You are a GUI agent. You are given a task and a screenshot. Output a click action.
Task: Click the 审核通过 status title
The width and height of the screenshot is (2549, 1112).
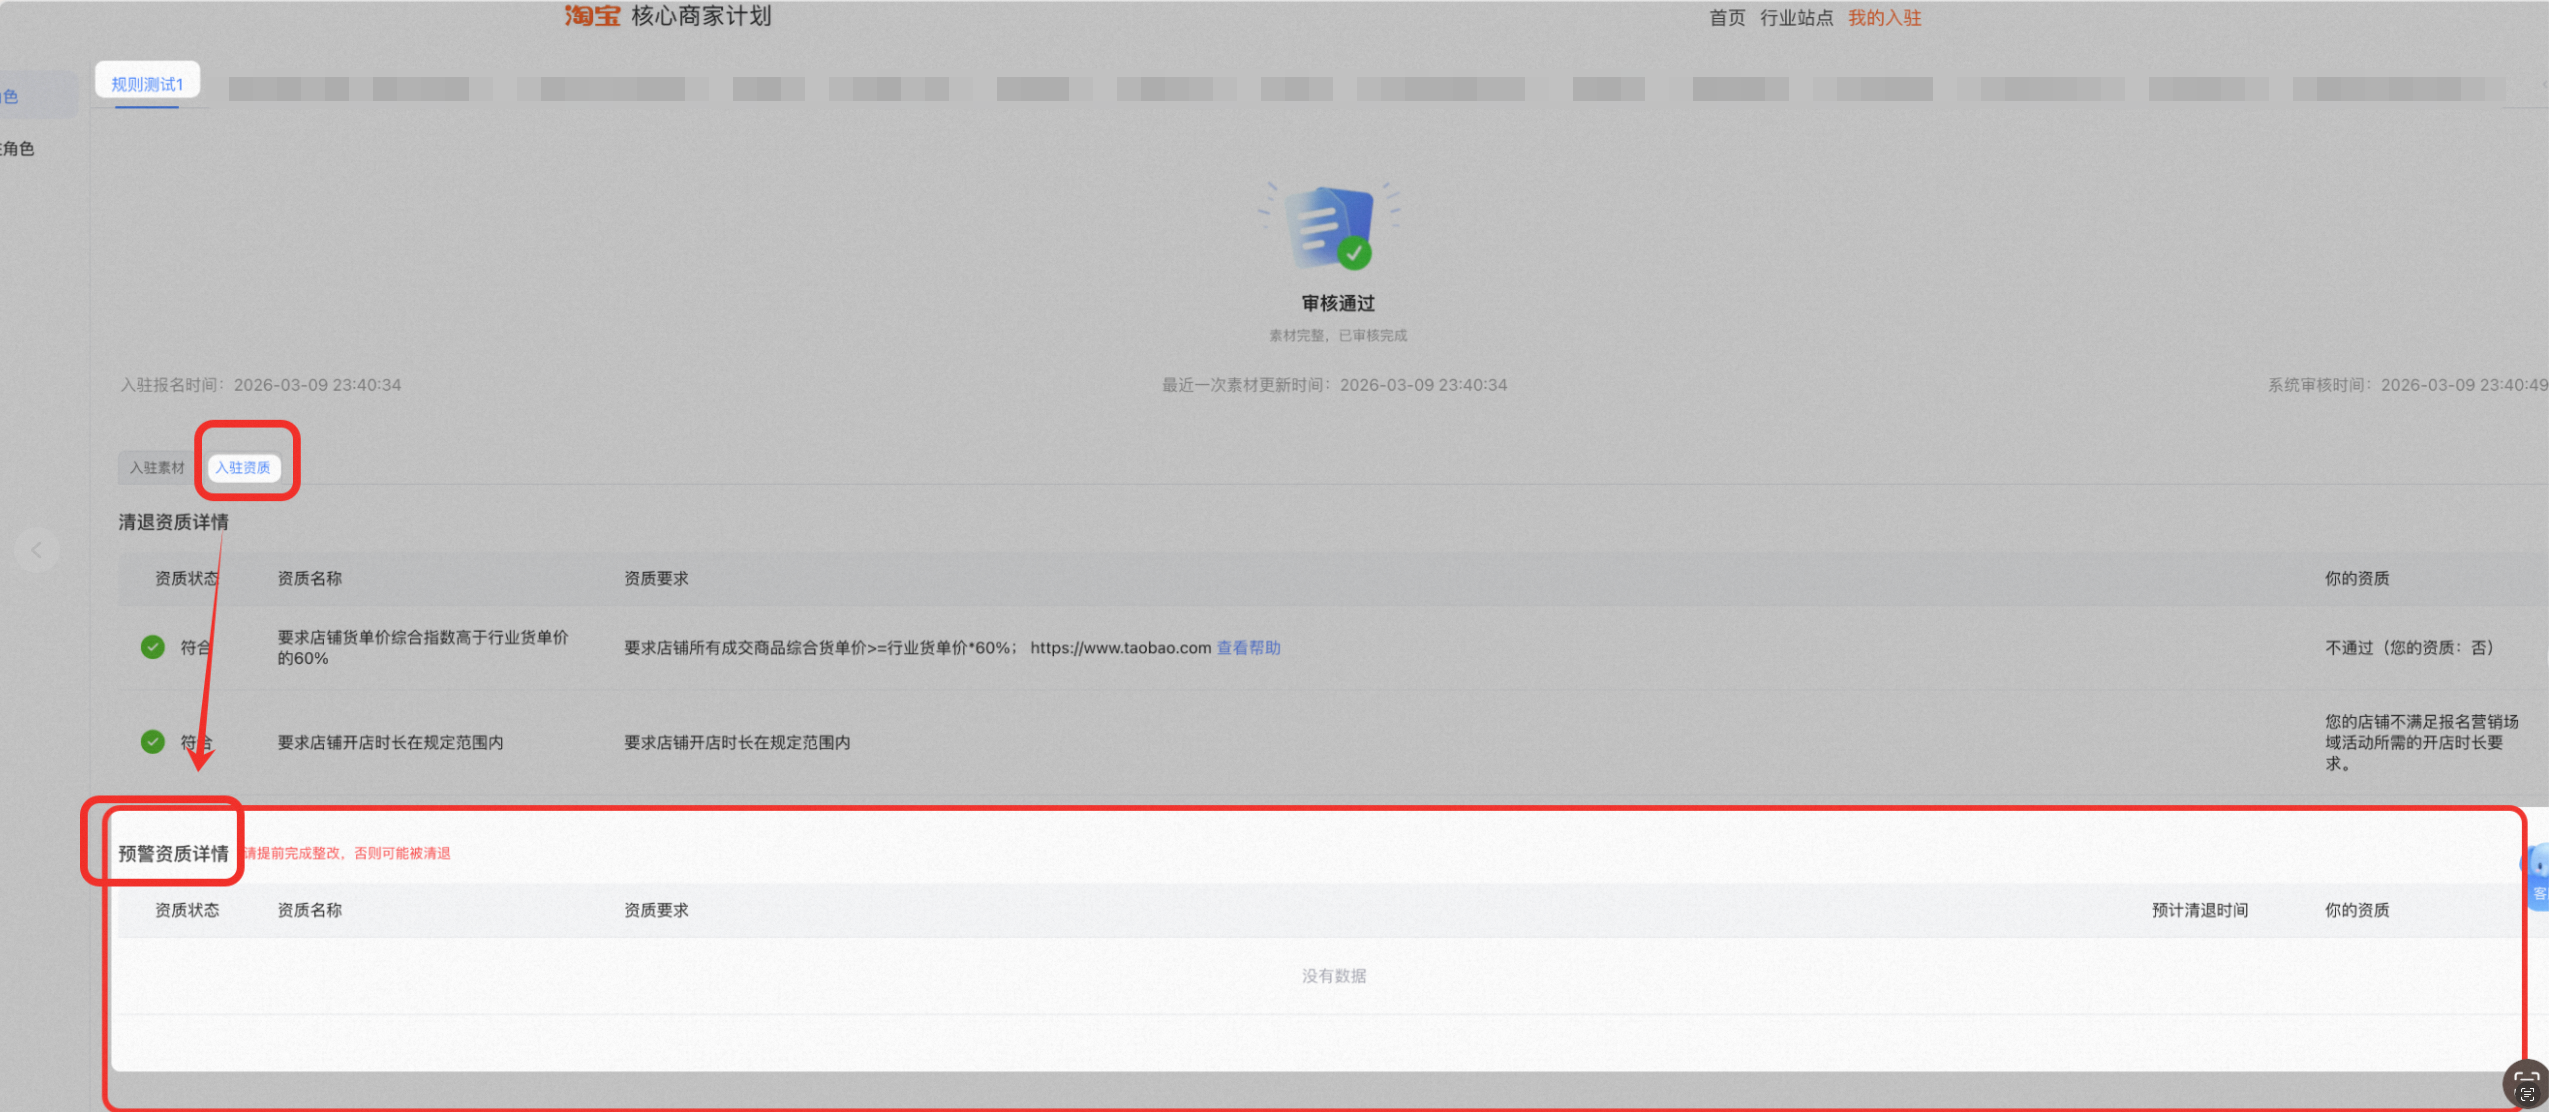coord(1338,303)
